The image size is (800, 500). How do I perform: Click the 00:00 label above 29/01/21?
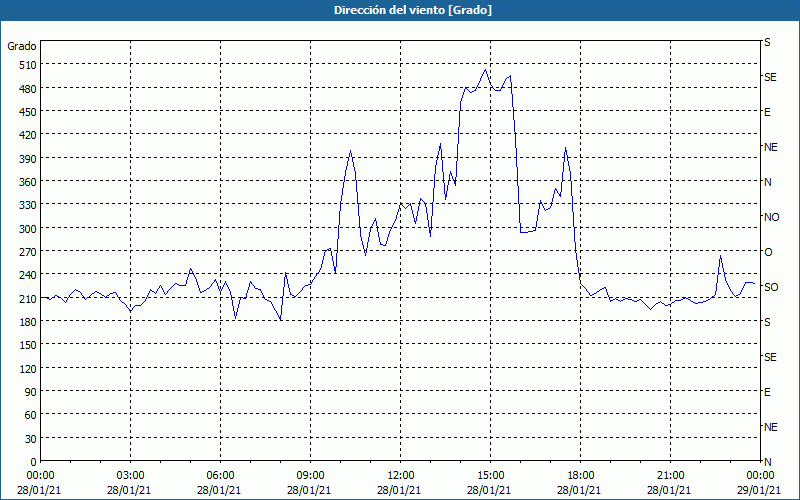coord(760,476)
